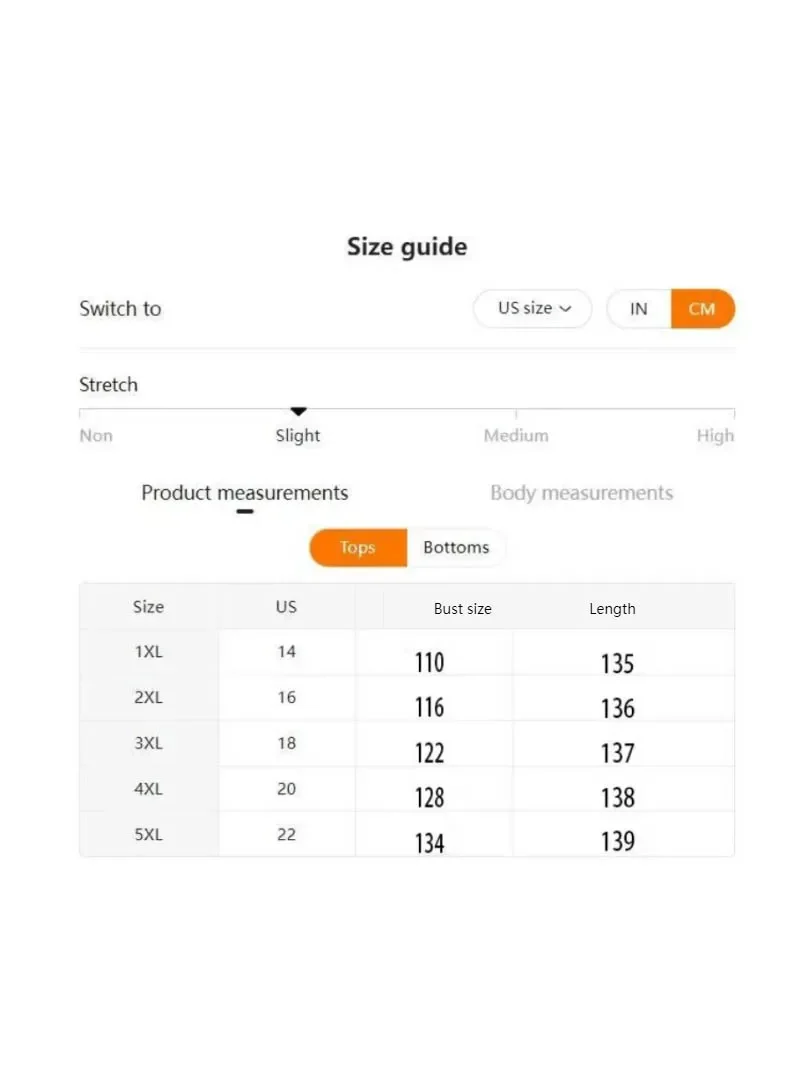Select the 1XL size row

[407, 653]
